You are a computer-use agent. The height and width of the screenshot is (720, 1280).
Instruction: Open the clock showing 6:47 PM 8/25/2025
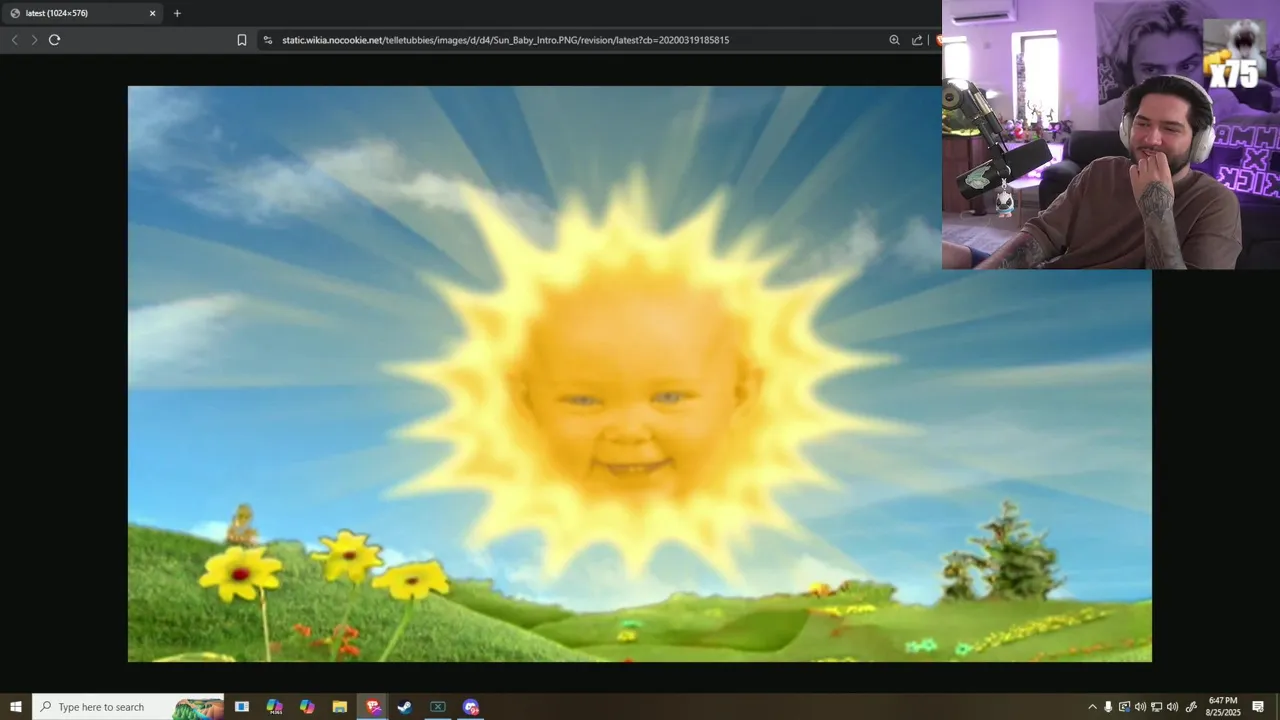click(1223, 707)
